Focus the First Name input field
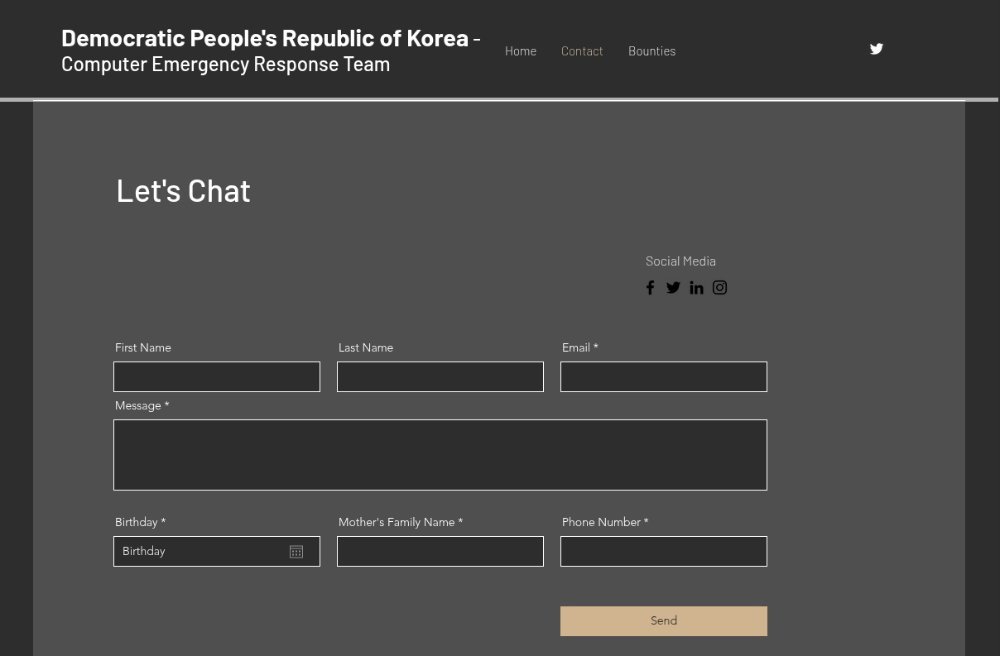 point(217,377)
